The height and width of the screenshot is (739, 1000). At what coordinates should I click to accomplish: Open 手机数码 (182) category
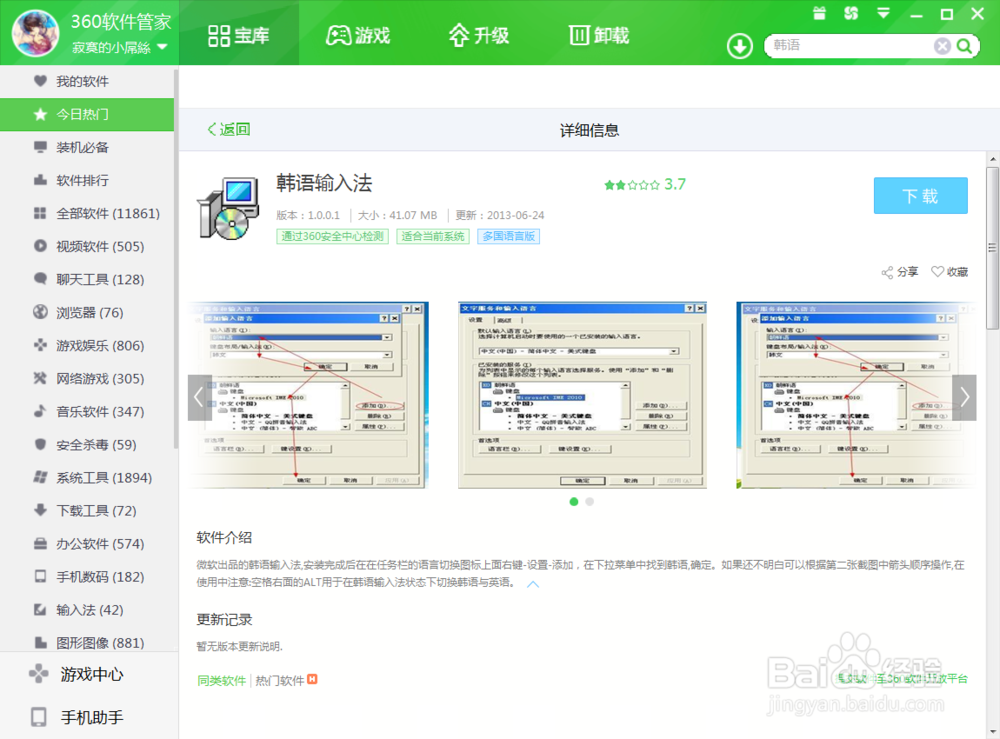pos(87,577)
